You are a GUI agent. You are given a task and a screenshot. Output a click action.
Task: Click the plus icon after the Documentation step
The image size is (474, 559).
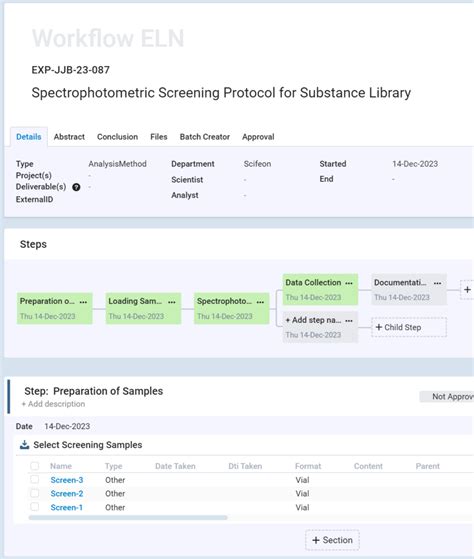point(467,290)
